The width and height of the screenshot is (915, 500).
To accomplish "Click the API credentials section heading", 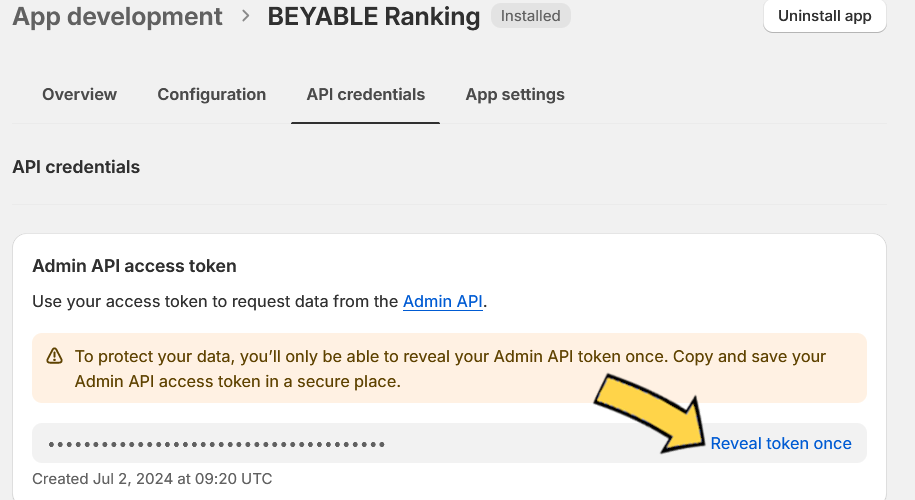I will click(76, 167).
